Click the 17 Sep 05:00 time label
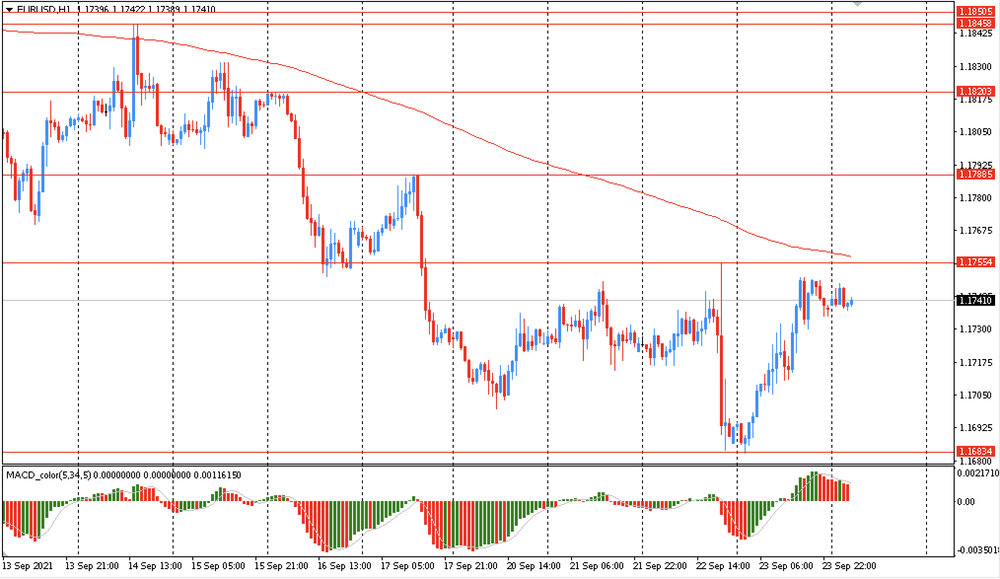Viewport: 1000px width, 579px height. (x=408, y=566)
